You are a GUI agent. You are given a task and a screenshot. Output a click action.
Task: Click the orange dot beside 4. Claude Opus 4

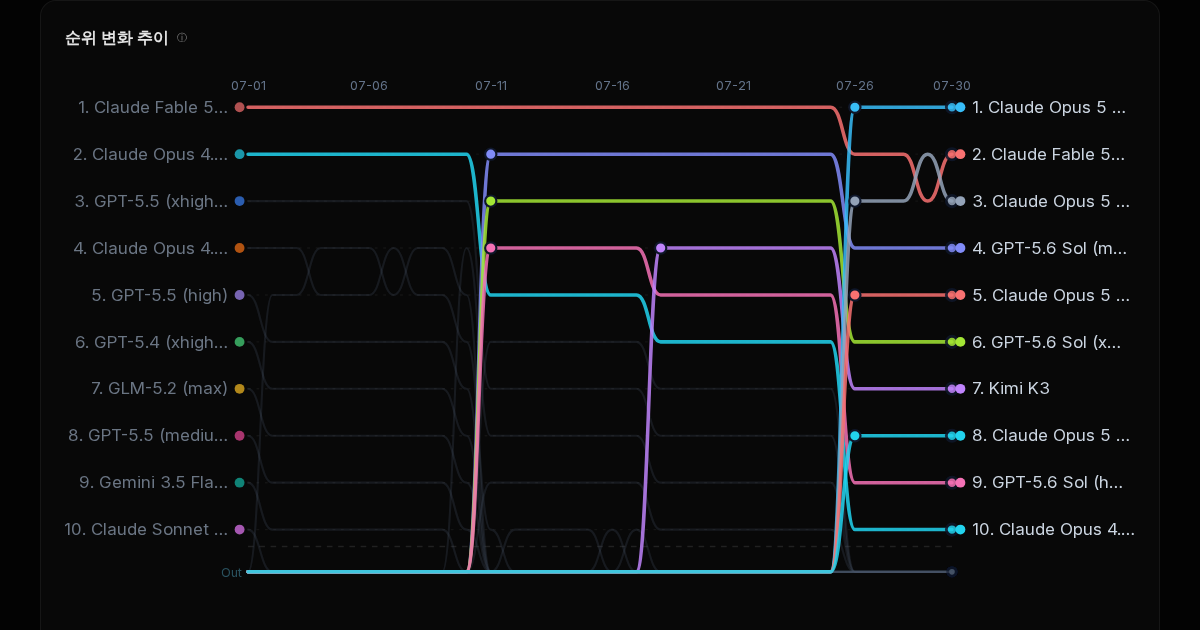click(x=239, y=248)
